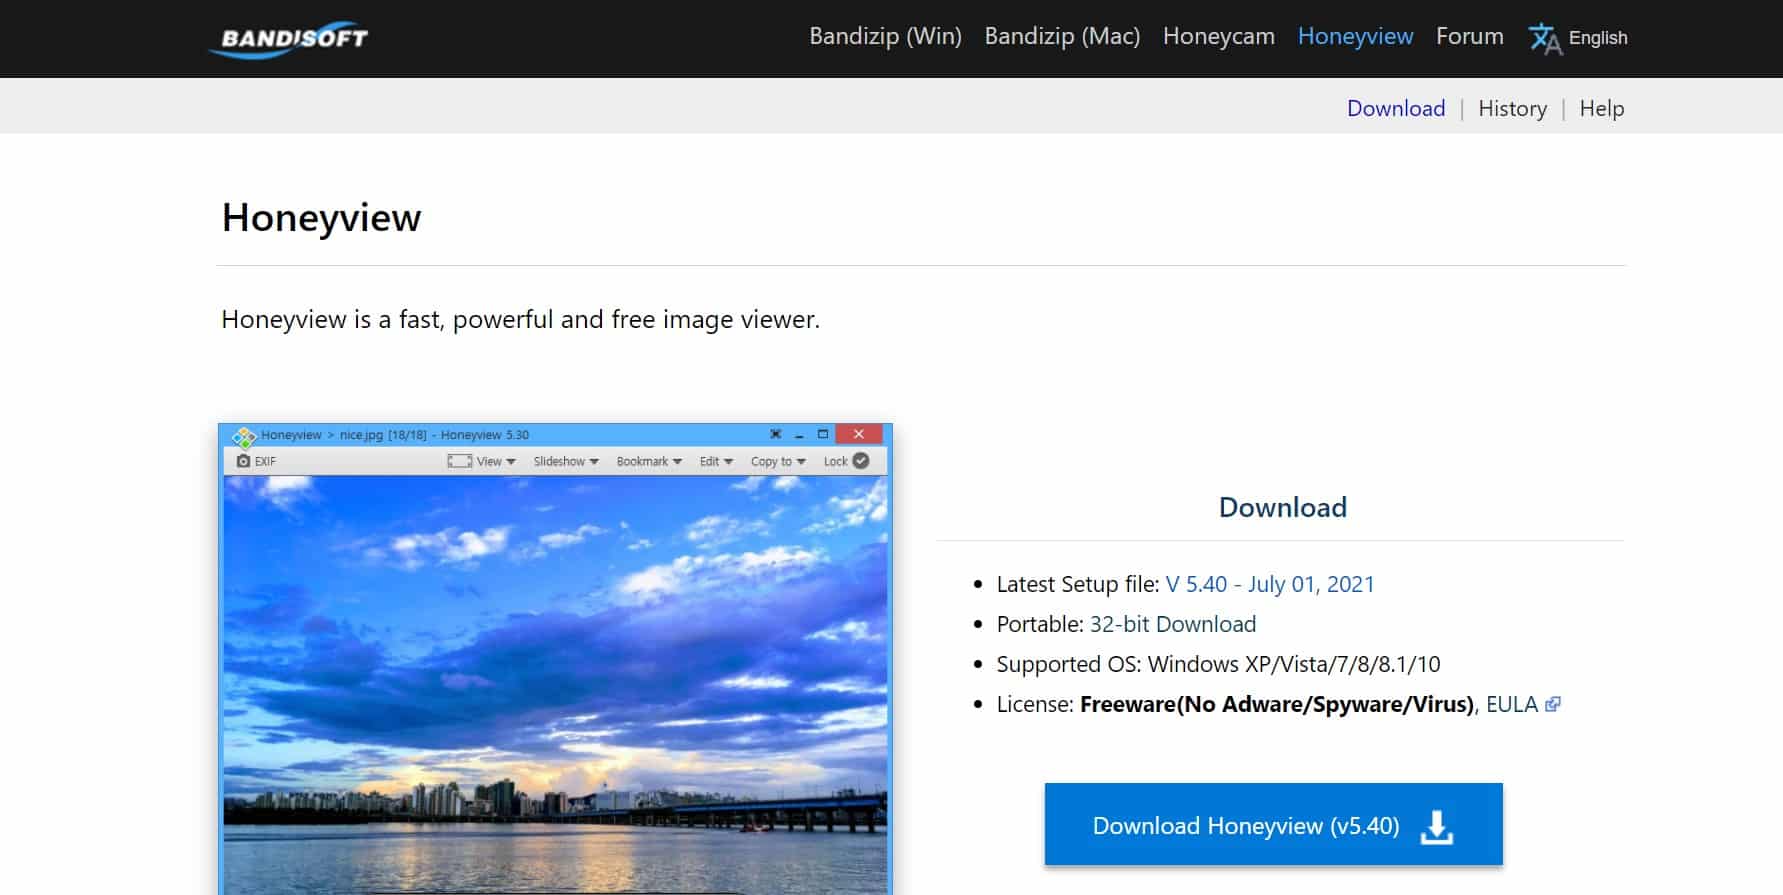
Task: Click the Honeyview app screenshot image
Action: pyautogui.click(x=555, y=659)
